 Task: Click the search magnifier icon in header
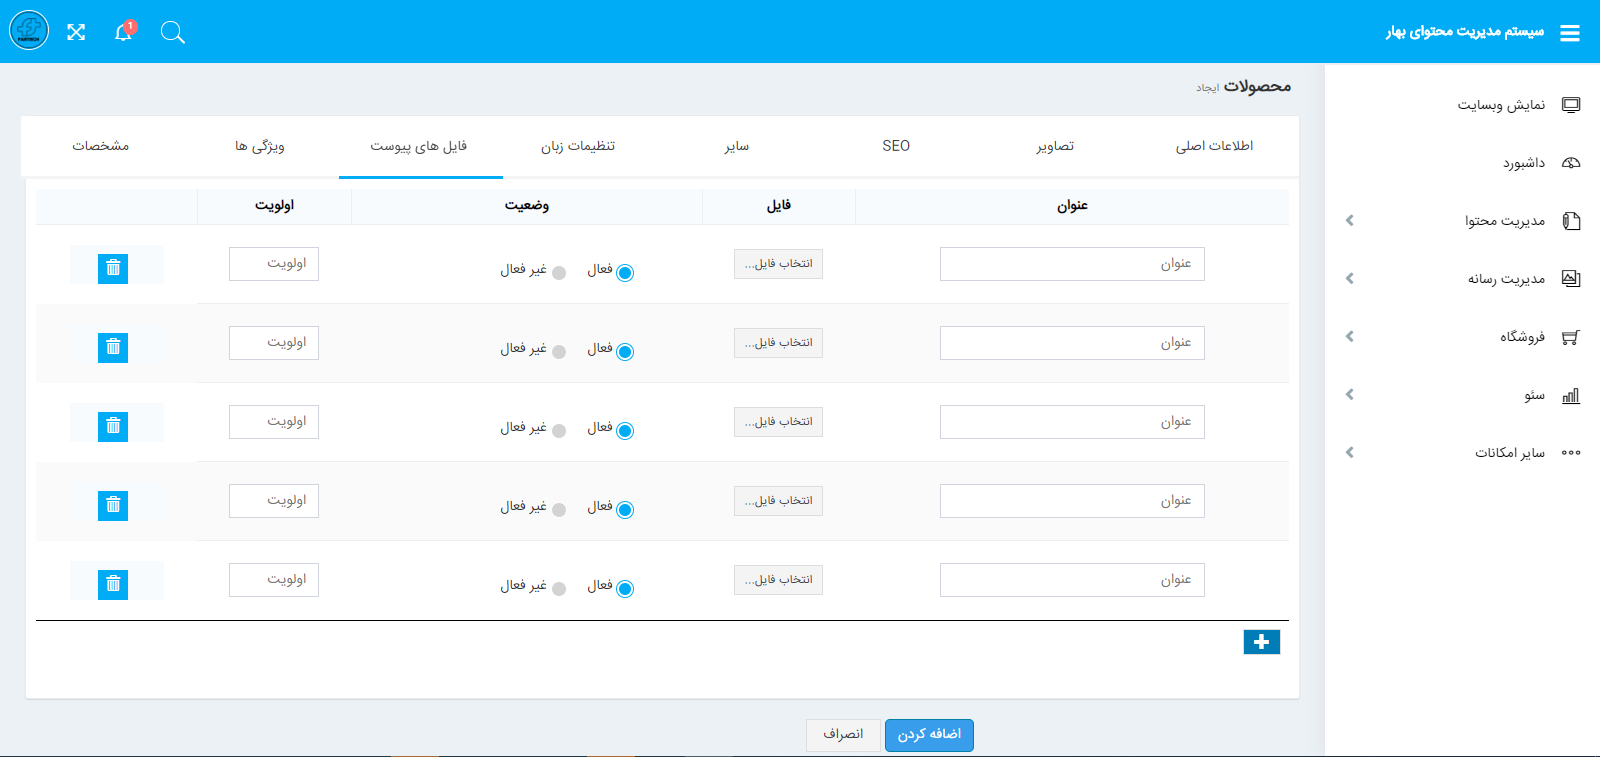pos(173,33)
